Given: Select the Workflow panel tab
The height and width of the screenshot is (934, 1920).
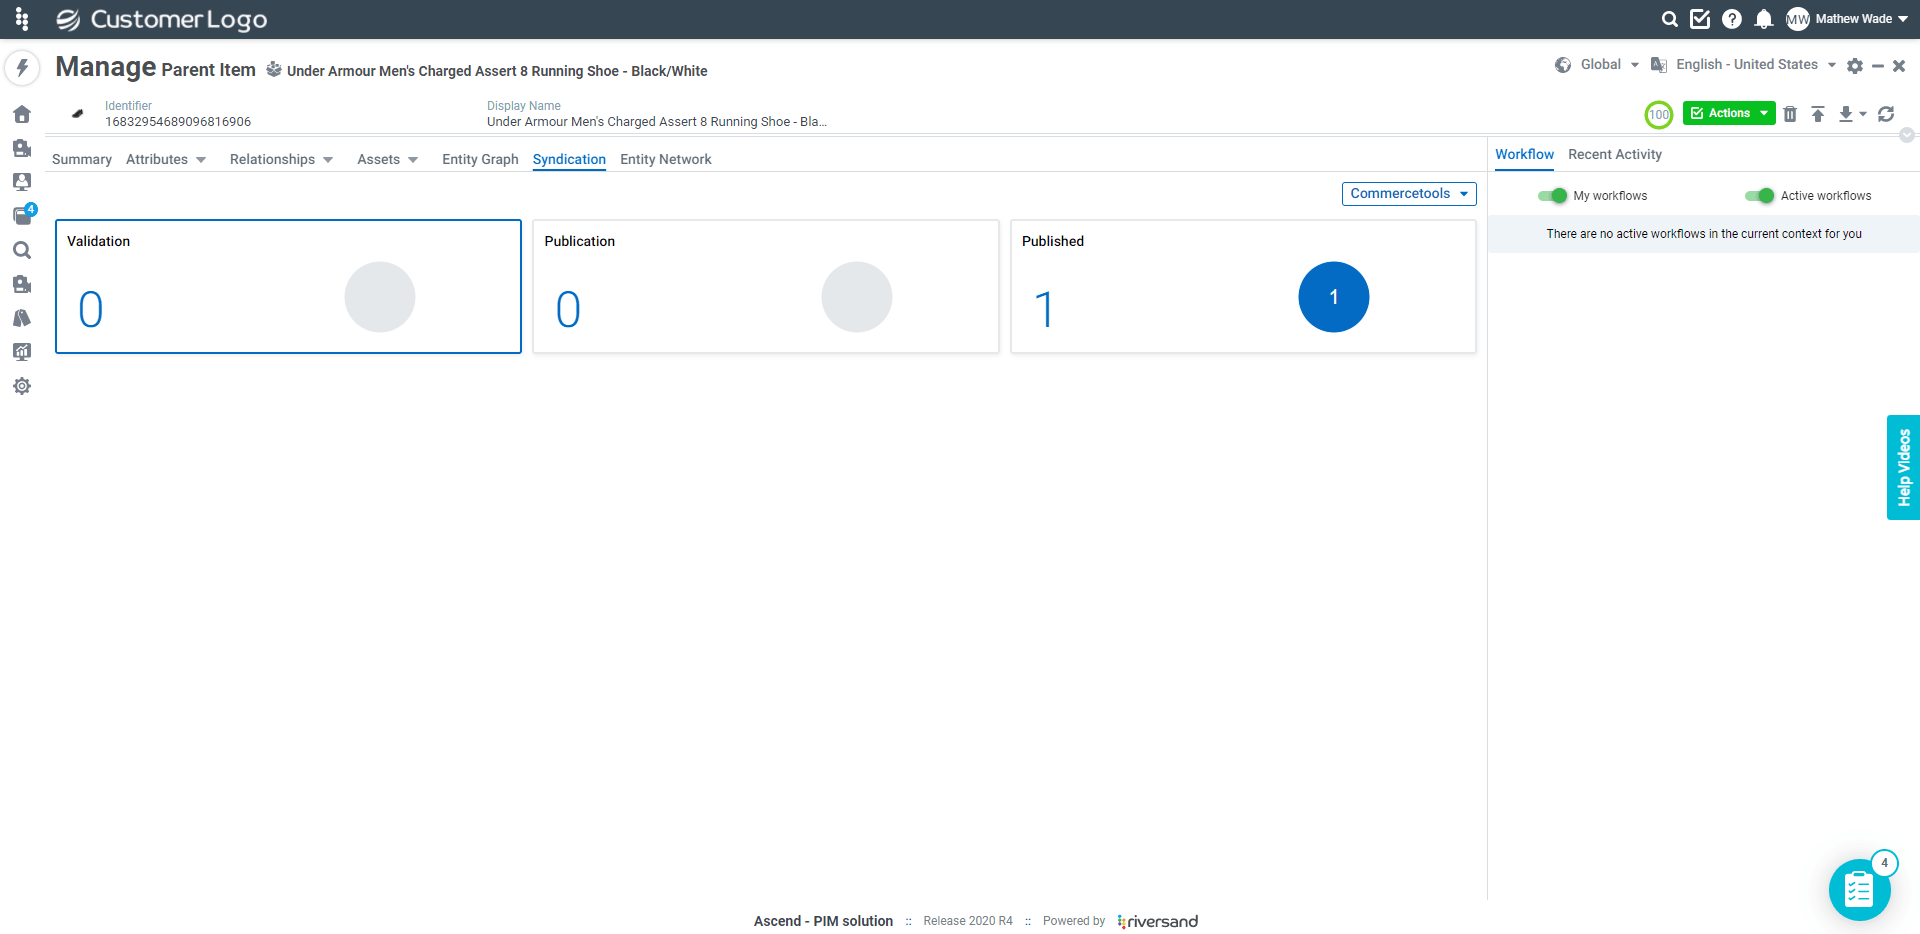Looking at the screenshot, I should click(x=1524, y=155).
